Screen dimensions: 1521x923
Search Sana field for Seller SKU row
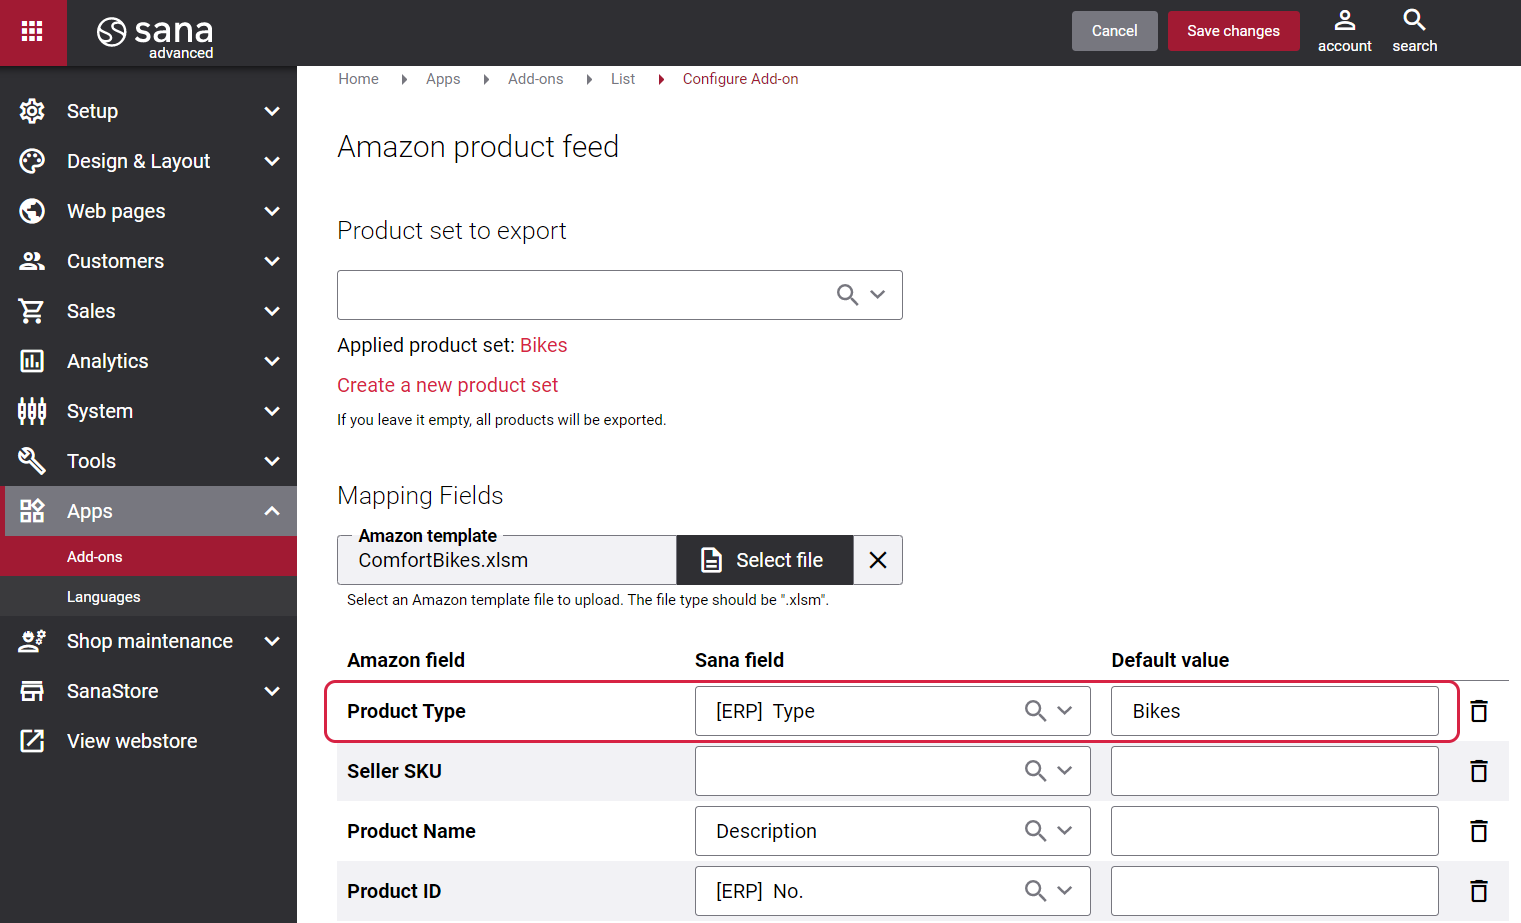point(1035,771)
